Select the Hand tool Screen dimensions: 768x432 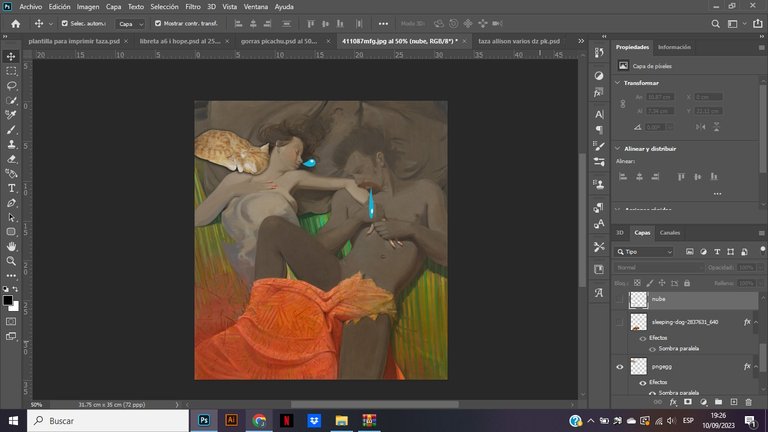point(11,246)
